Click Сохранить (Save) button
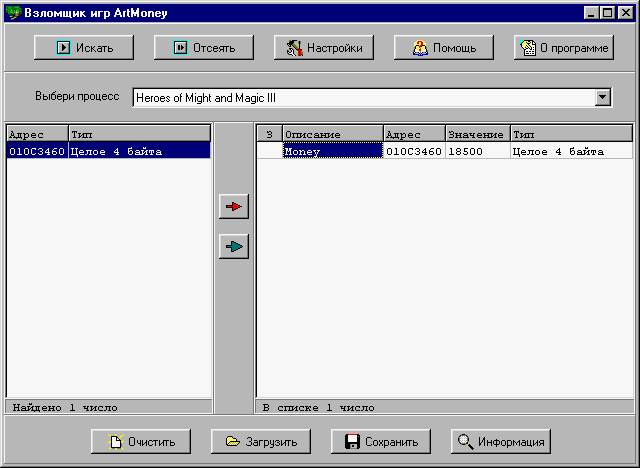Screen dimensions: 640x468 (380, 441)
